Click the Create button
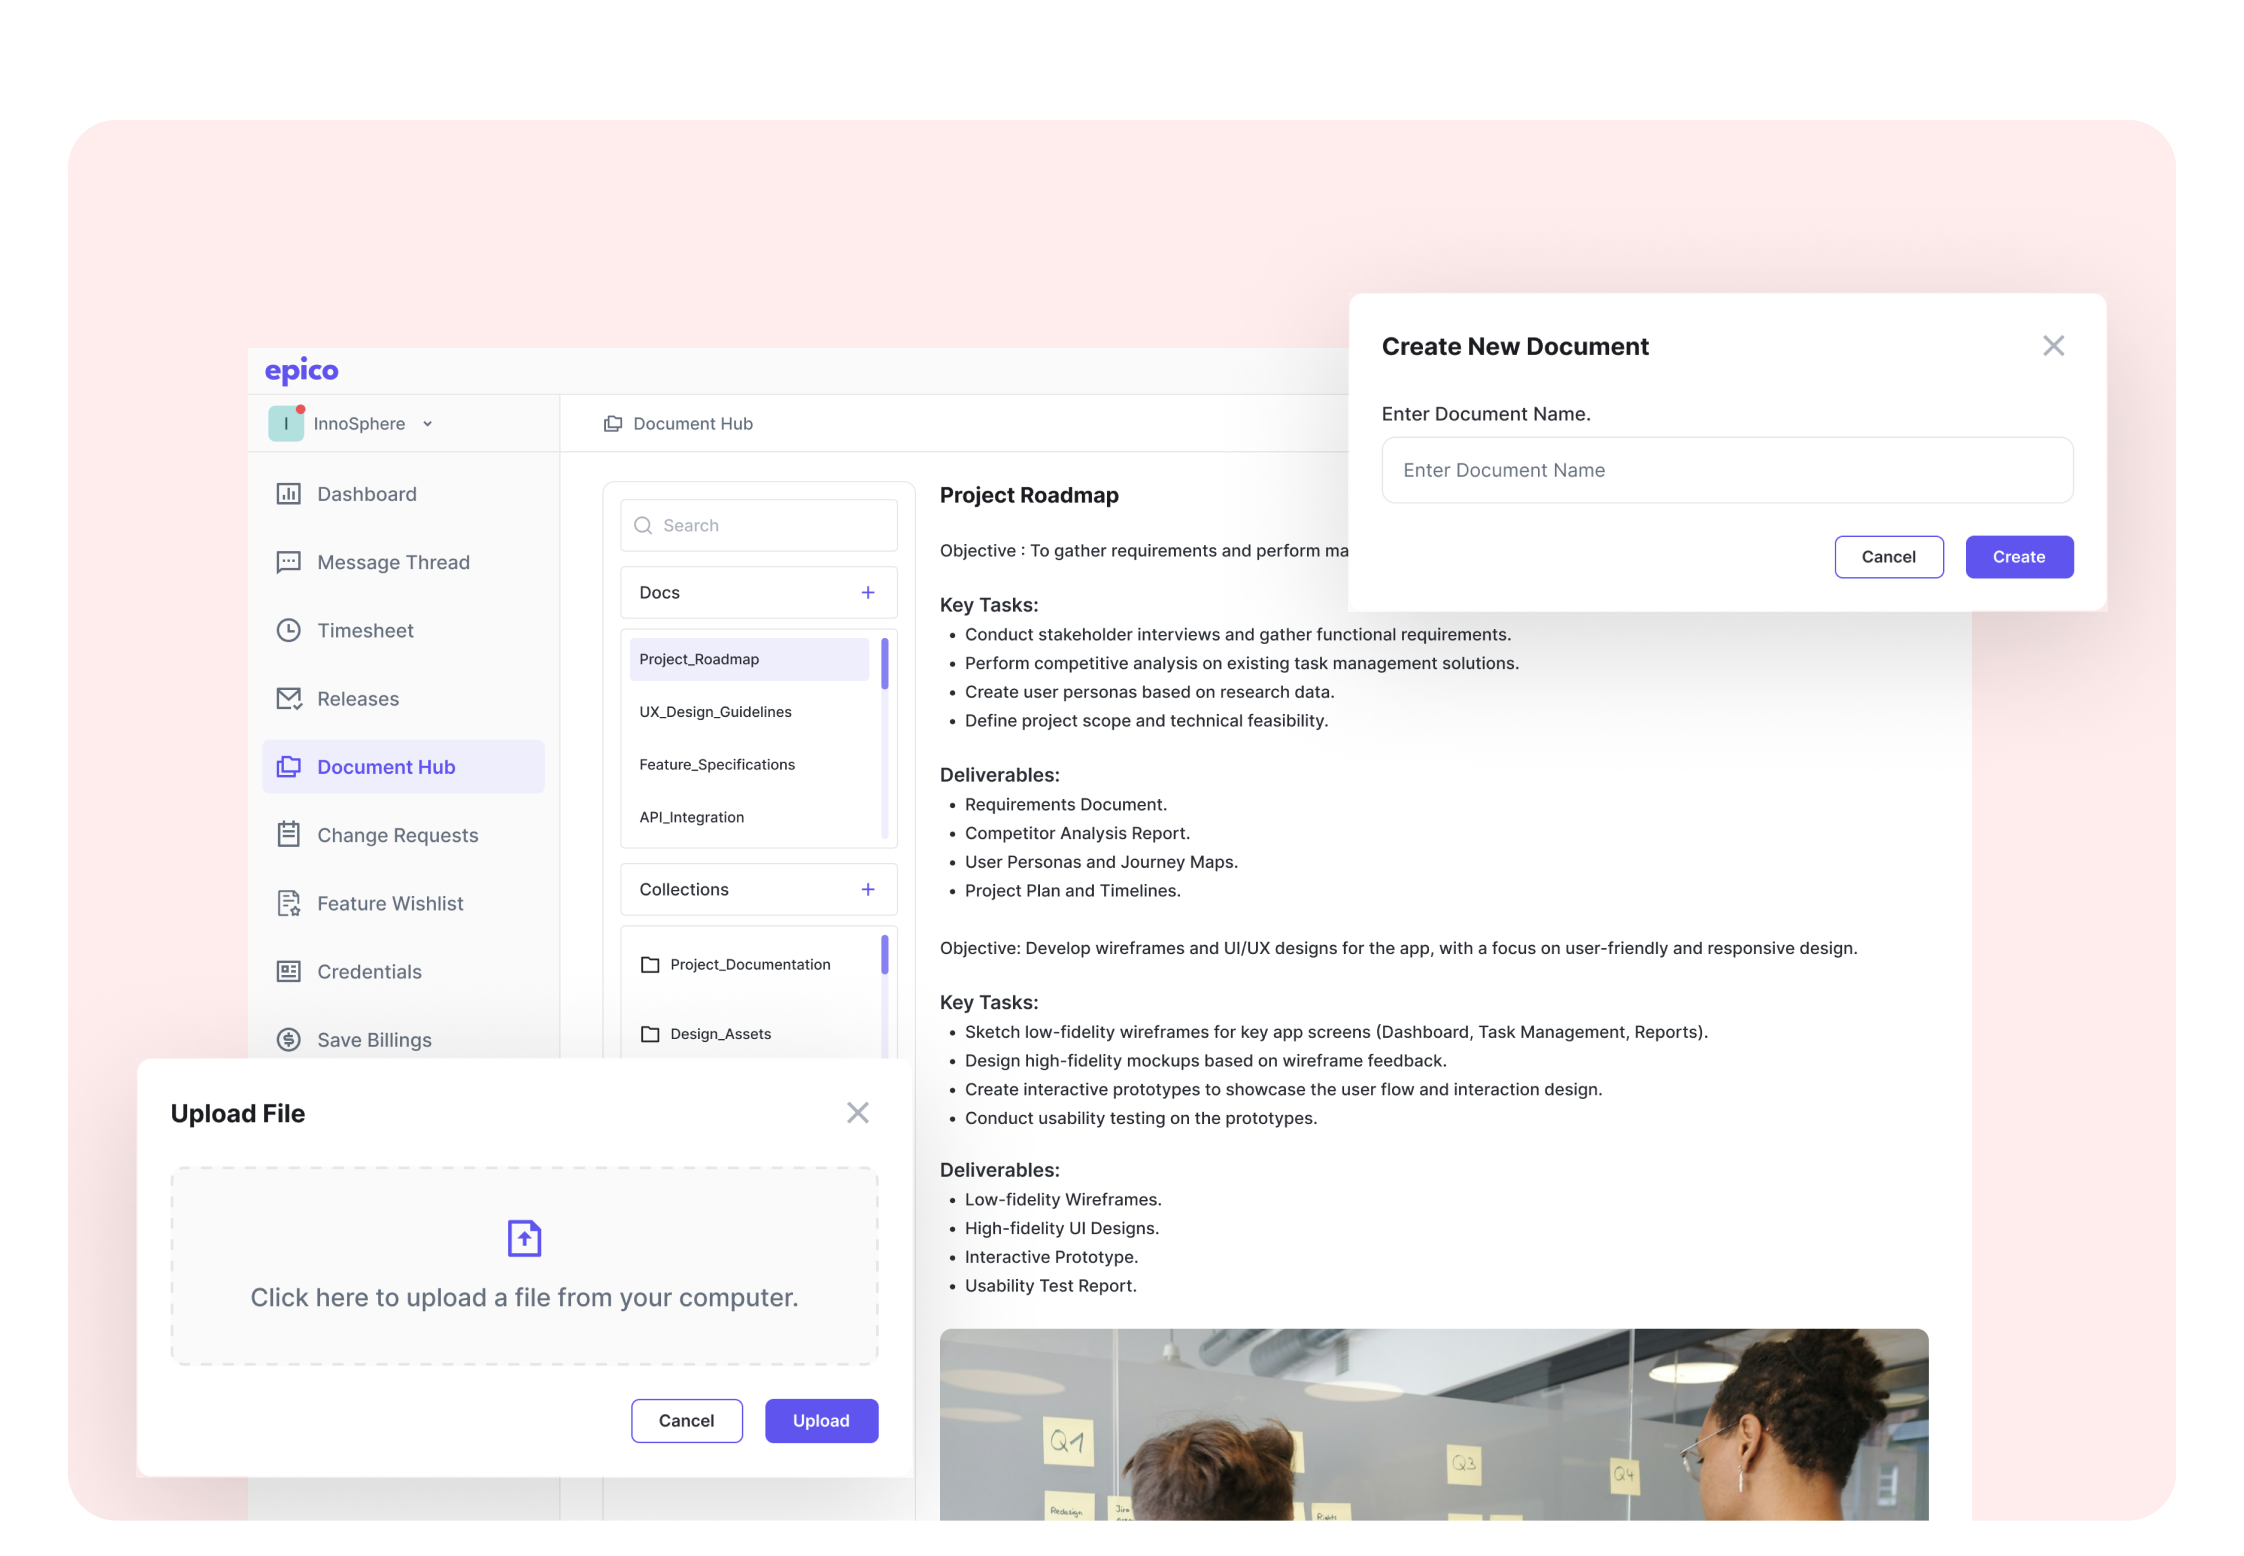The image size is (2244, 1556). (x=2019, y=557)
